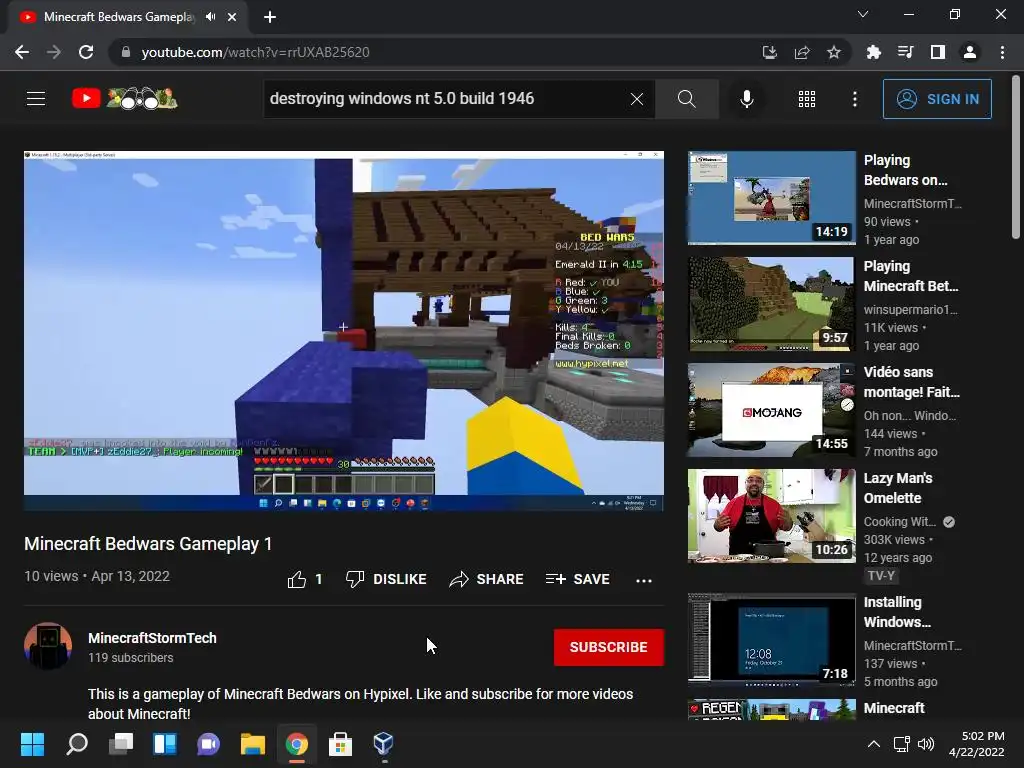Open the Mojang 'Vidéo sans montage' thumbnail
Image resolution: width=1024 pixels, height=768 pixels.
771,410
